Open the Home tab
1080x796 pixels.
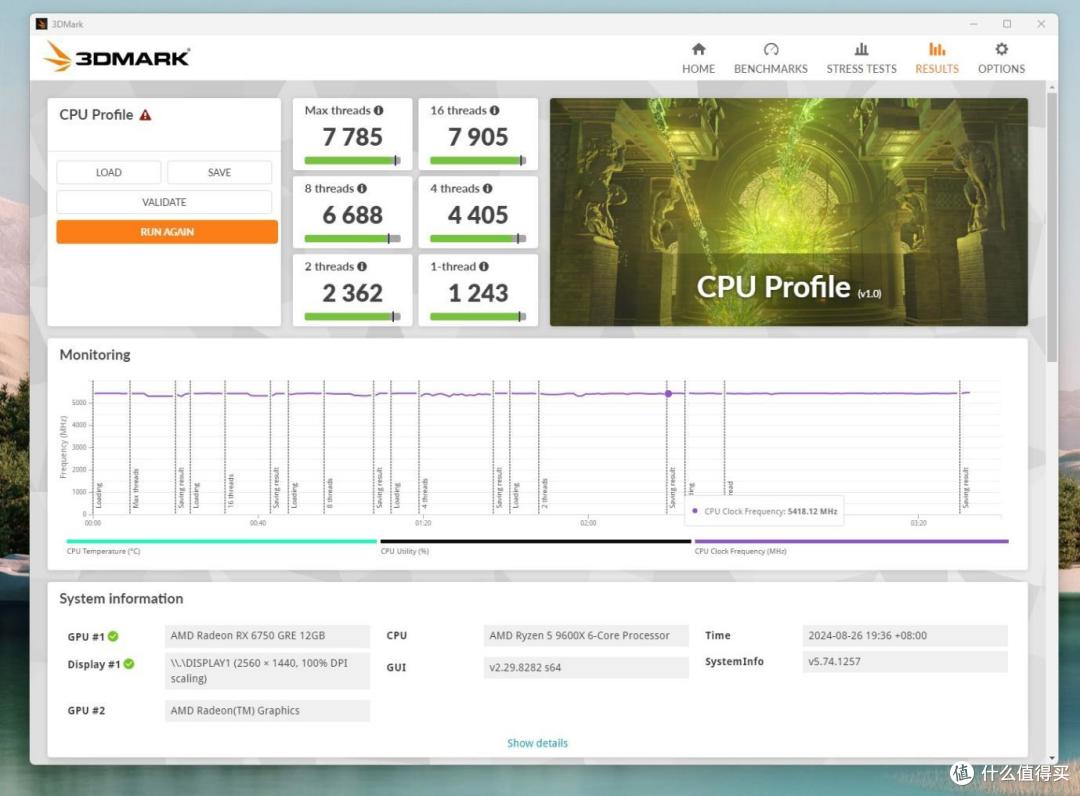tap(698, 59)
